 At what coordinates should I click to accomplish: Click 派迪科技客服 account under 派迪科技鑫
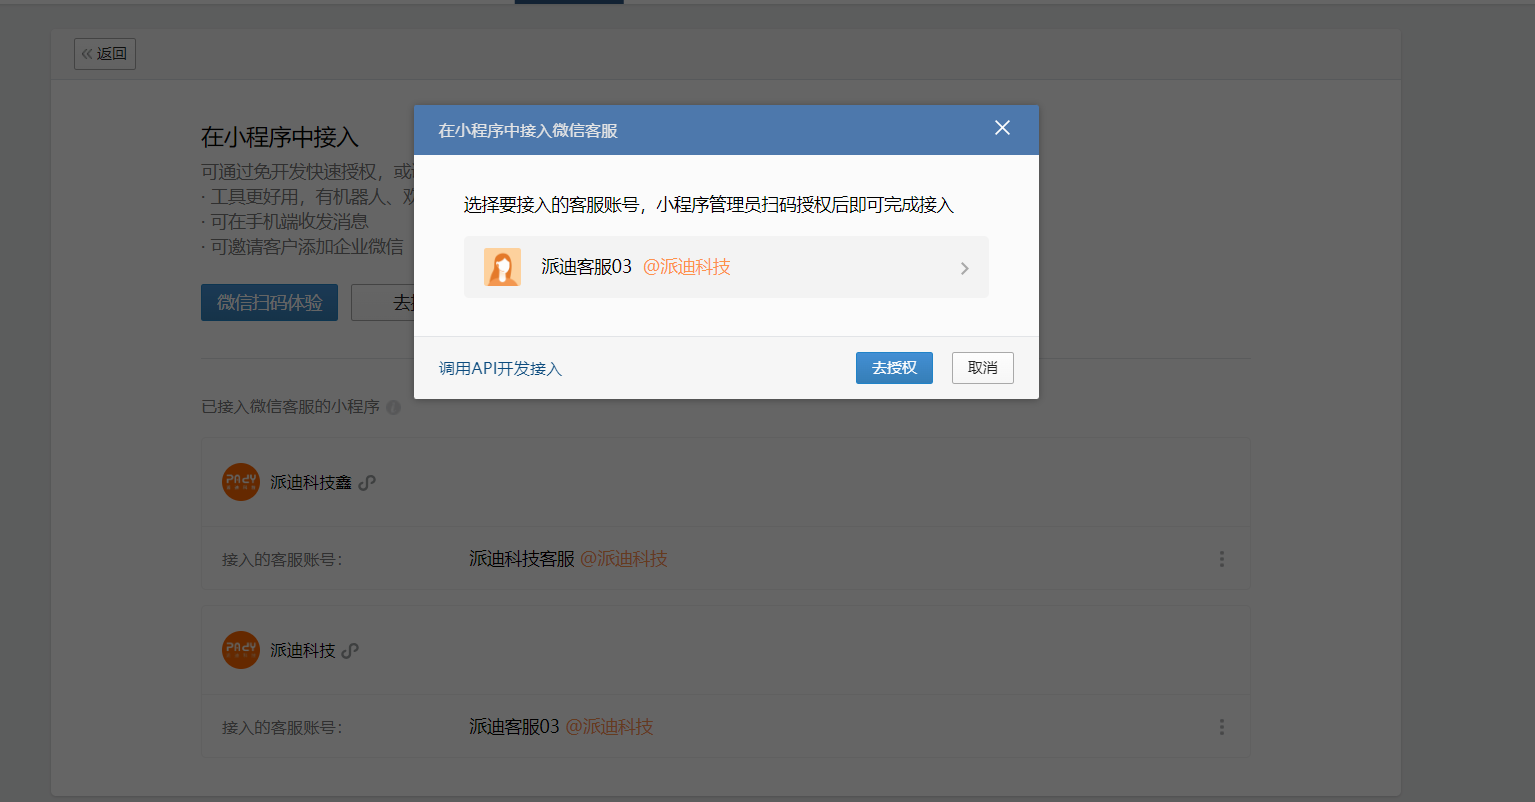pyautogui.click(x=522, y=559)
